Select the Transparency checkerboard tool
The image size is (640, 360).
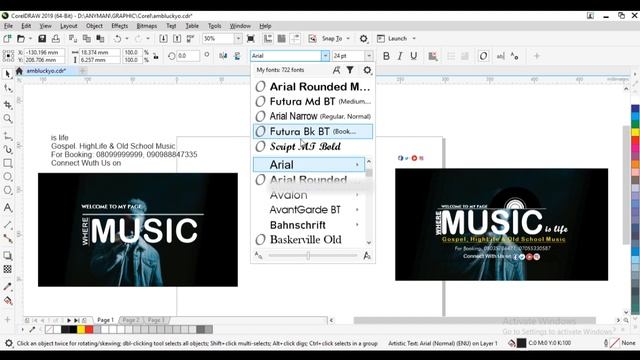[x=7, y=269]
